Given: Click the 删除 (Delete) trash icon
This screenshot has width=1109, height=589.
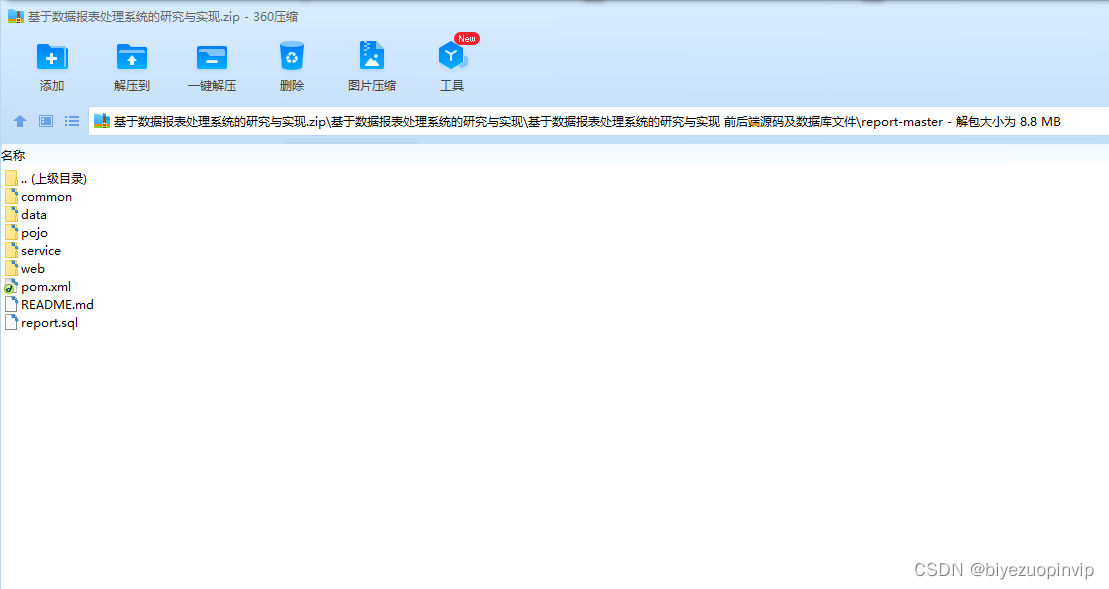Looking at the screenshot, I should click(x=292, y=57).
